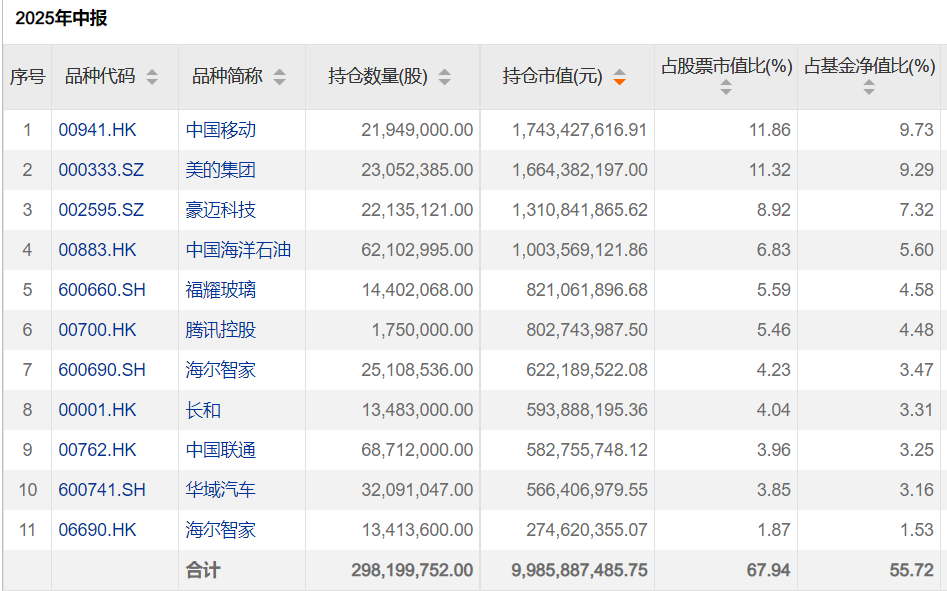Click sort icon next to 品种代码 header
The width and height of the screenshot is (947, 591).
(x=152, y=77)
